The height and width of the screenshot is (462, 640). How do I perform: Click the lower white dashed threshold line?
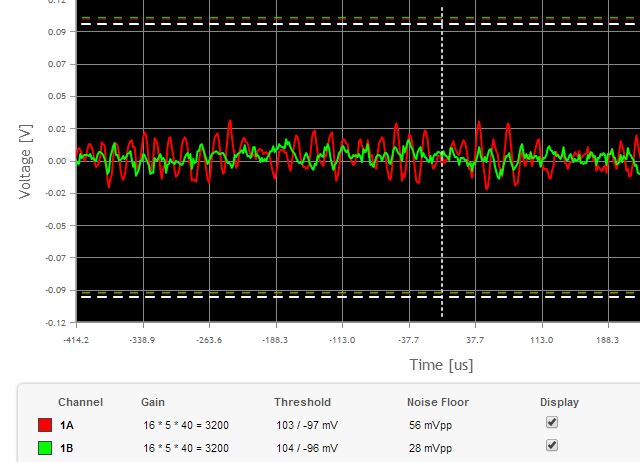(x=300, y=297)
